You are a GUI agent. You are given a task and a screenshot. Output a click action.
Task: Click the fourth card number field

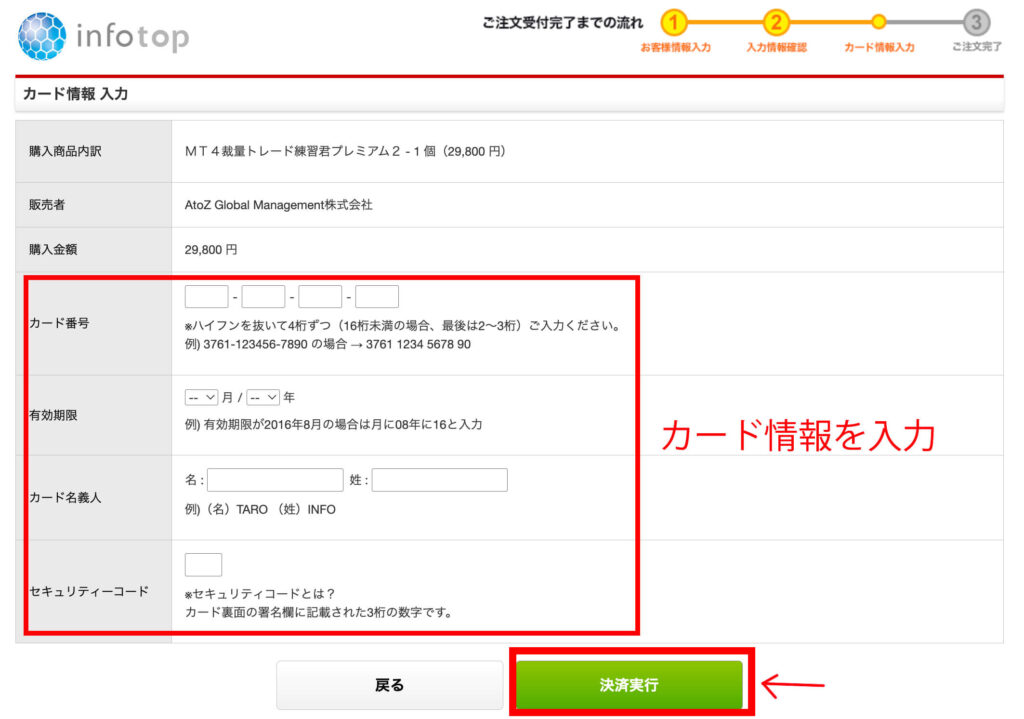377,297
